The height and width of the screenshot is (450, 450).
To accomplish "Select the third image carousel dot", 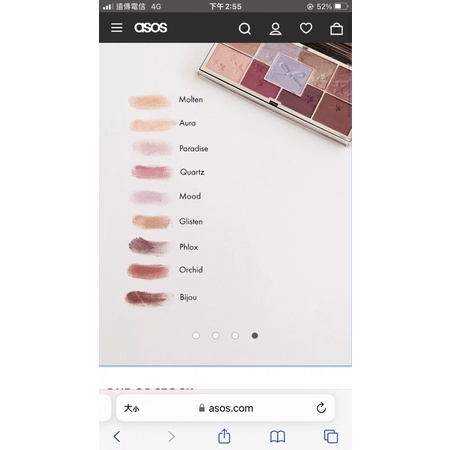I will [x=235, y=336].
